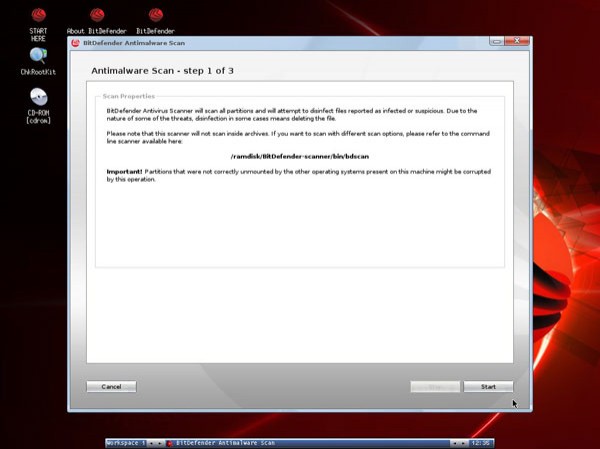The height and width of the screenshot is (449, 600).
Task: Click the path /ramdisk/BitDefender-scanner/bin/bdscan
Action: [300, 157]
